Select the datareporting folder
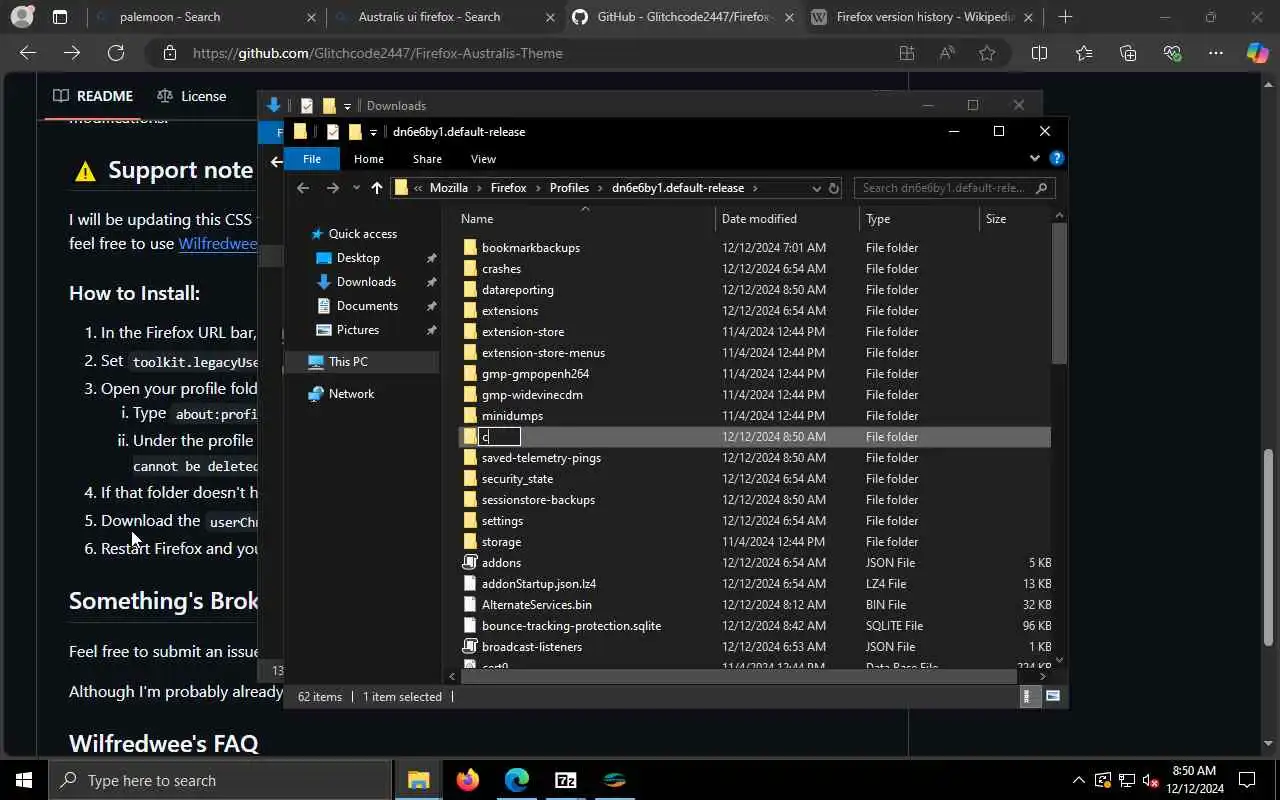This screenshot has width=1280, height=800. point(517,289)
